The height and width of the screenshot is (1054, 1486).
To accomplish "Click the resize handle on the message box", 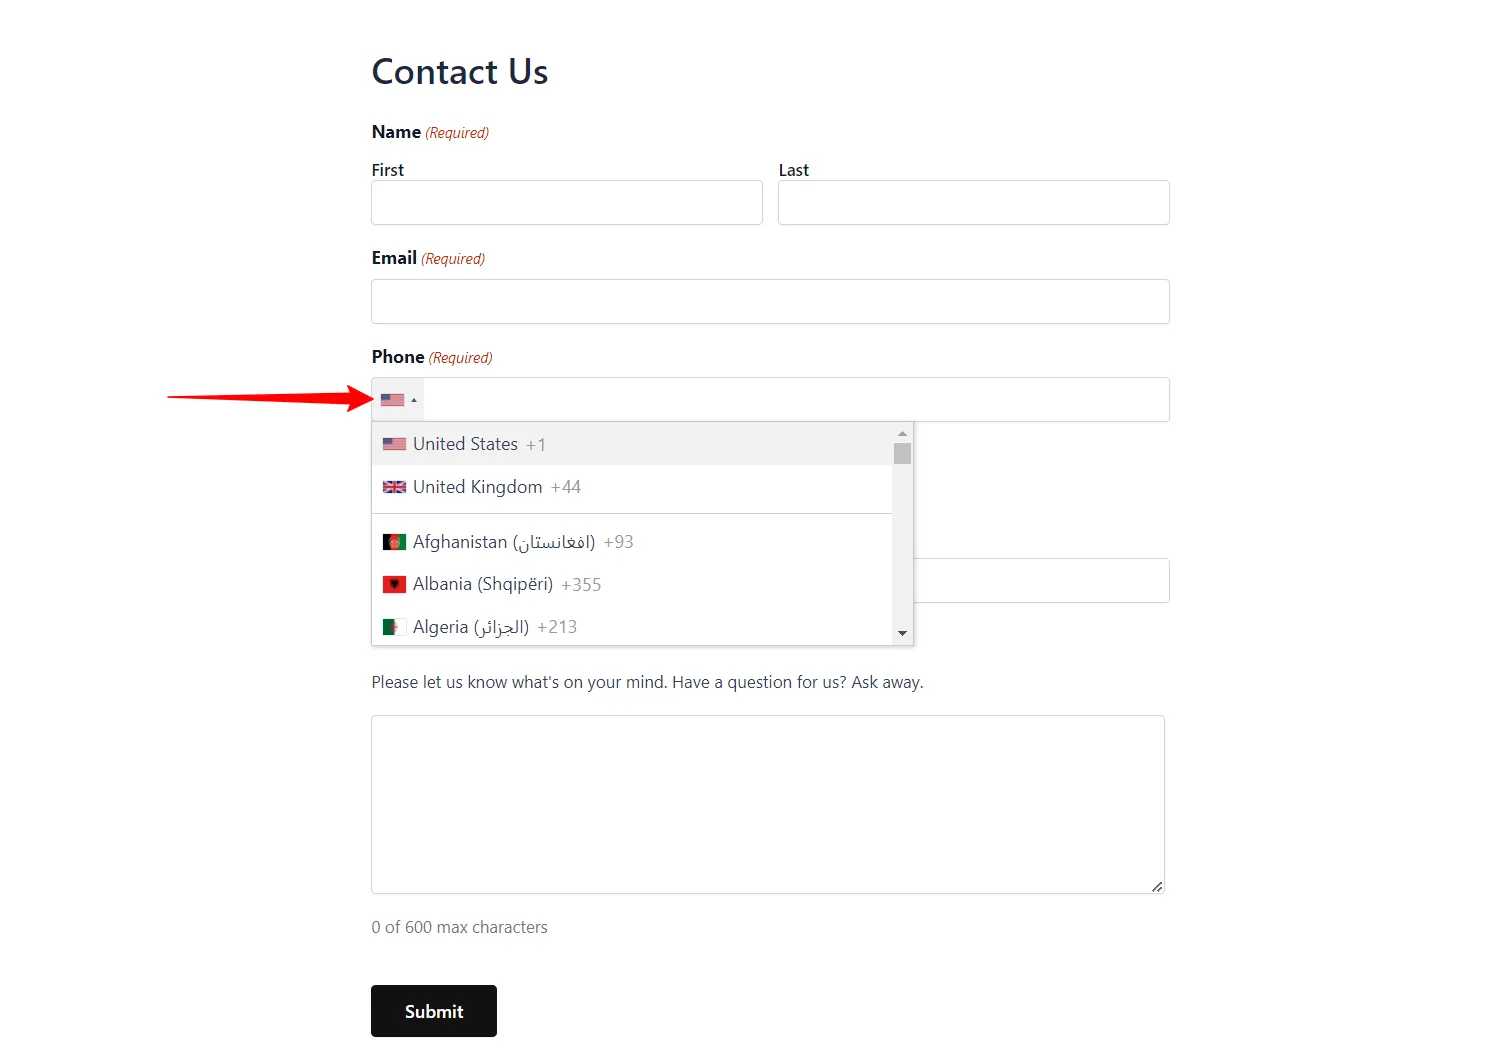I will (x=1158, y=886).
